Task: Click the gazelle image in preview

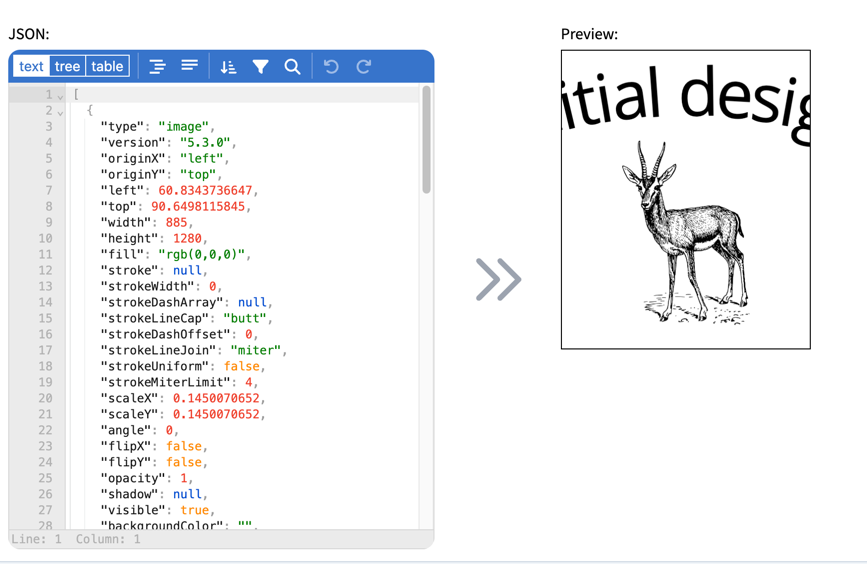Action: (x=686, y=232)
